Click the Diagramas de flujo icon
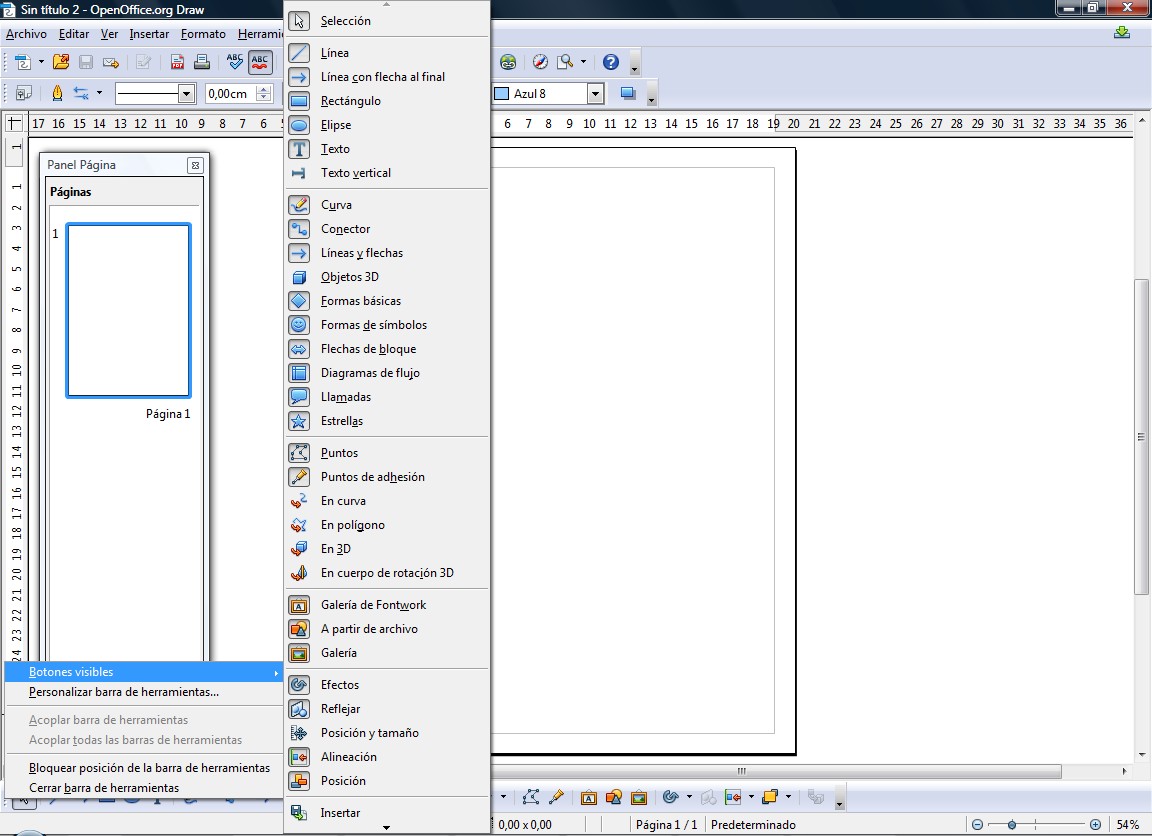The width and height of the screenshot is (1152, 836). (299, 373)
